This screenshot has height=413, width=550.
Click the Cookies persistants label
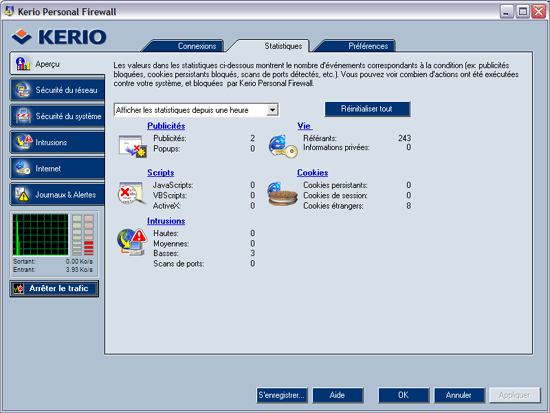click(335, 185)
